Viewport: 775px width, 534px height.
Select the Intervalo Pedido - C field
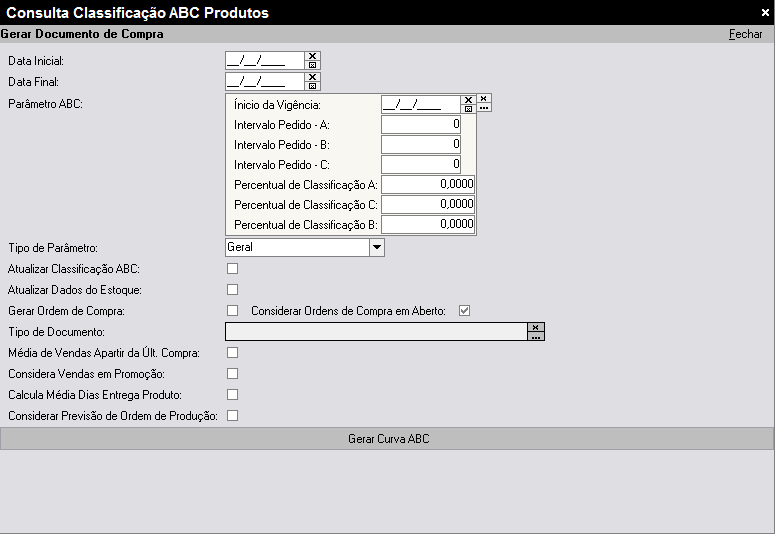[x=421, y=165]
